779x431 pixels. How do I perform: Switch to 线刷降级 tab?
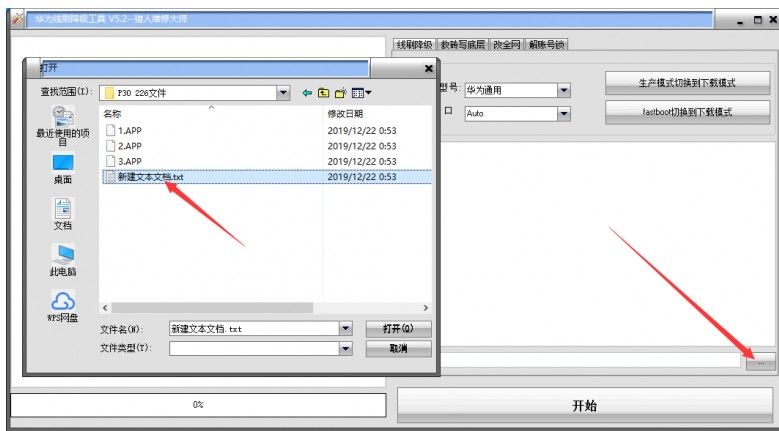pyautogui.click(x=414, y=45)
